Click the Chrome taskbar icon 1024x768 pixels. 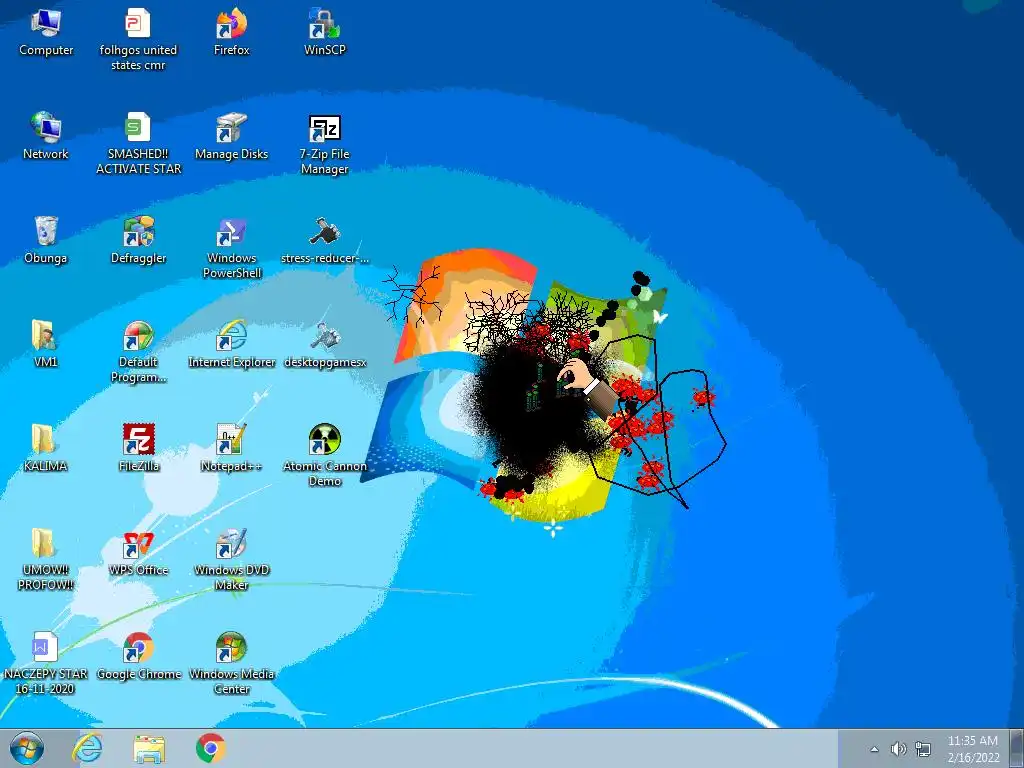click(x=210, y=748)
